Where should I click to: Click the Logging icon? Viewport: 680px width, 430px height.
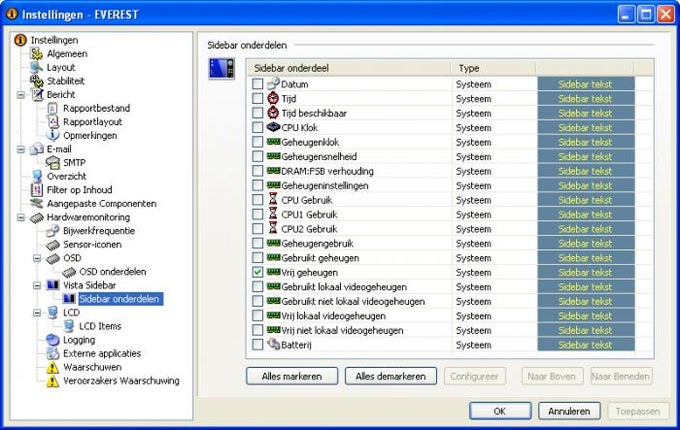coord(52,340)
